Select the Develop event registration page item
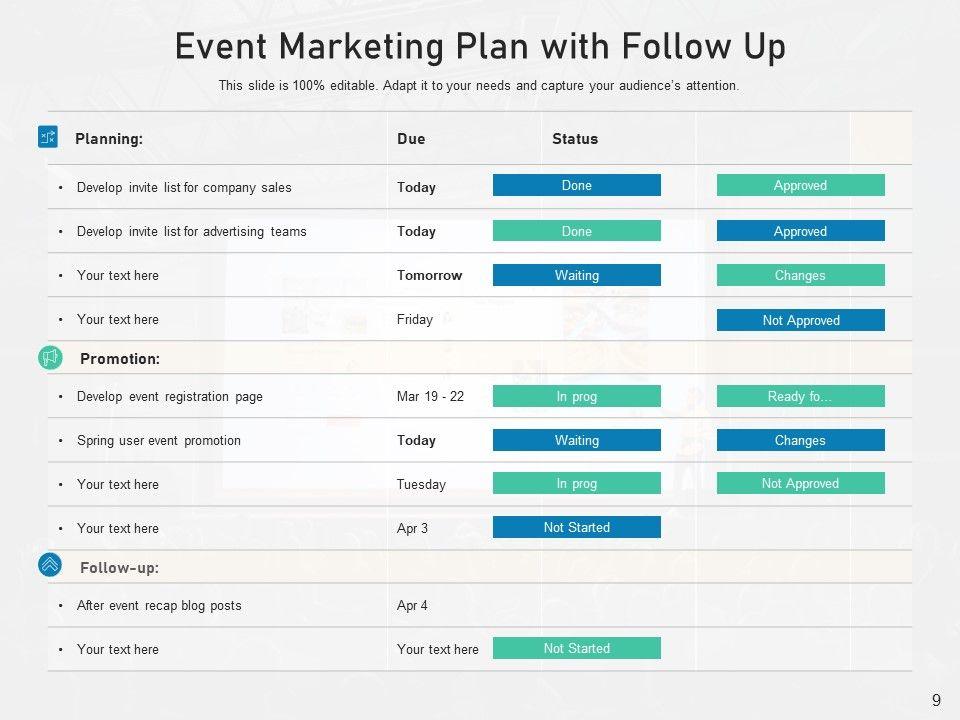Image resolution: width=960 pixels, height=720 pixels. pyautogui.click(x=170, y=396)
